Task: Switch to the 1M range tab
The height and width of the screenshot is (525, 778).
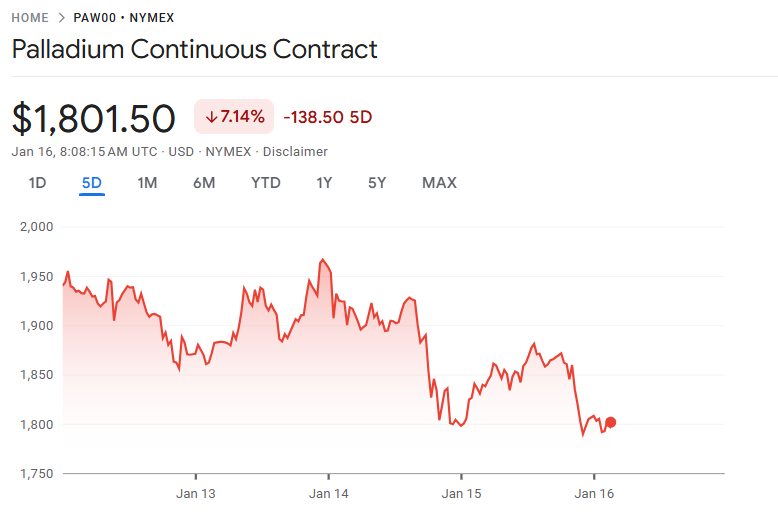Action: [147, 182]
